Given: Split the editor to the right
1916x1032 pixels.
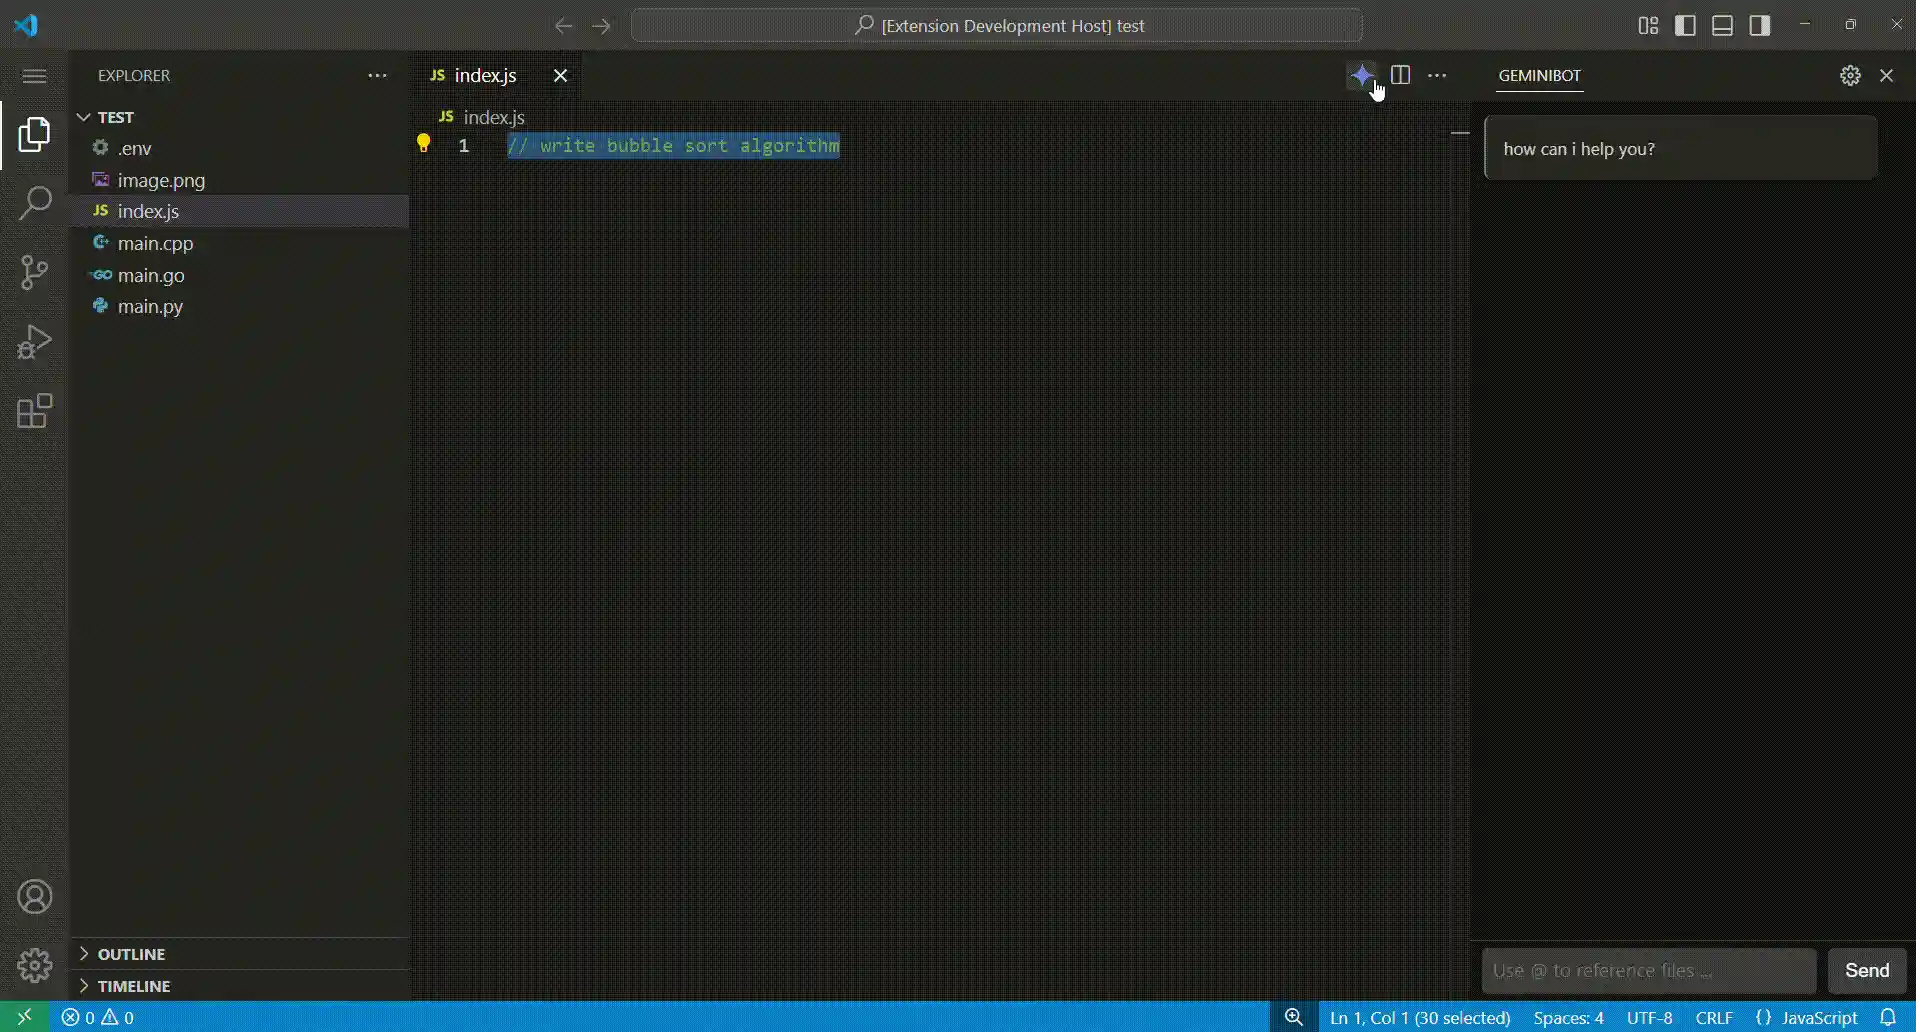Looking at the screenshot, I should pos(1400,75).
